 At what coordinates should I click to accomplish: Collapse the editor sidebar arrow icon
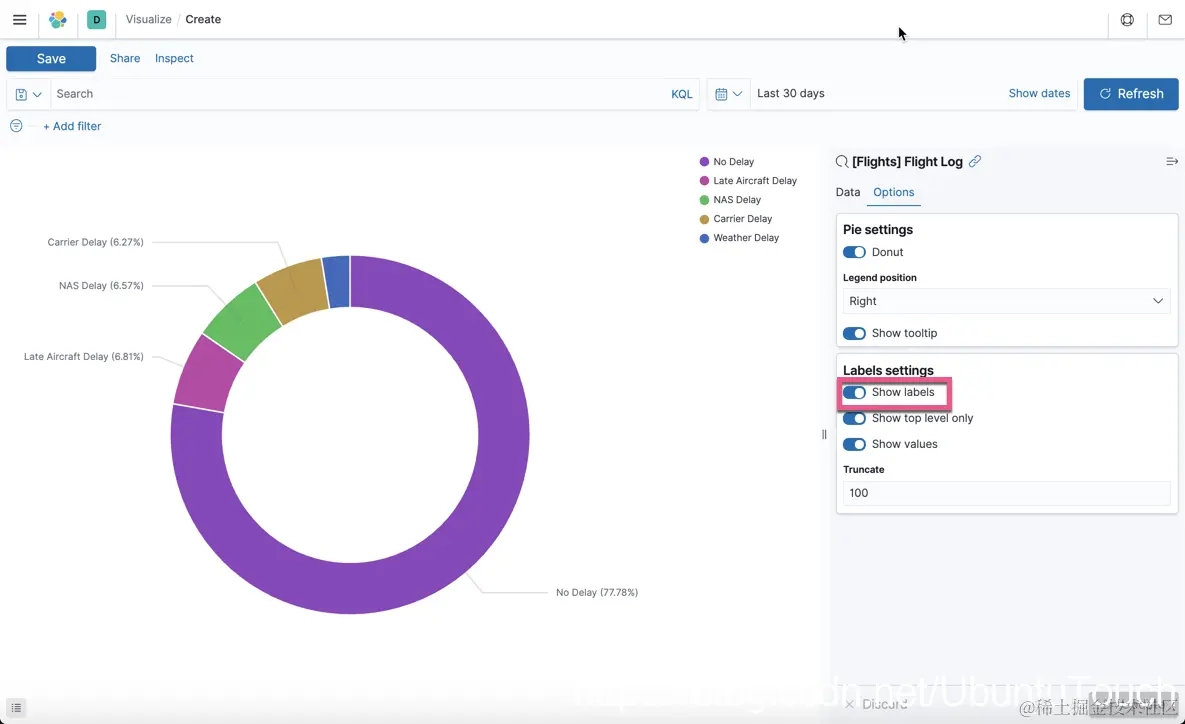click(1171, 162)
